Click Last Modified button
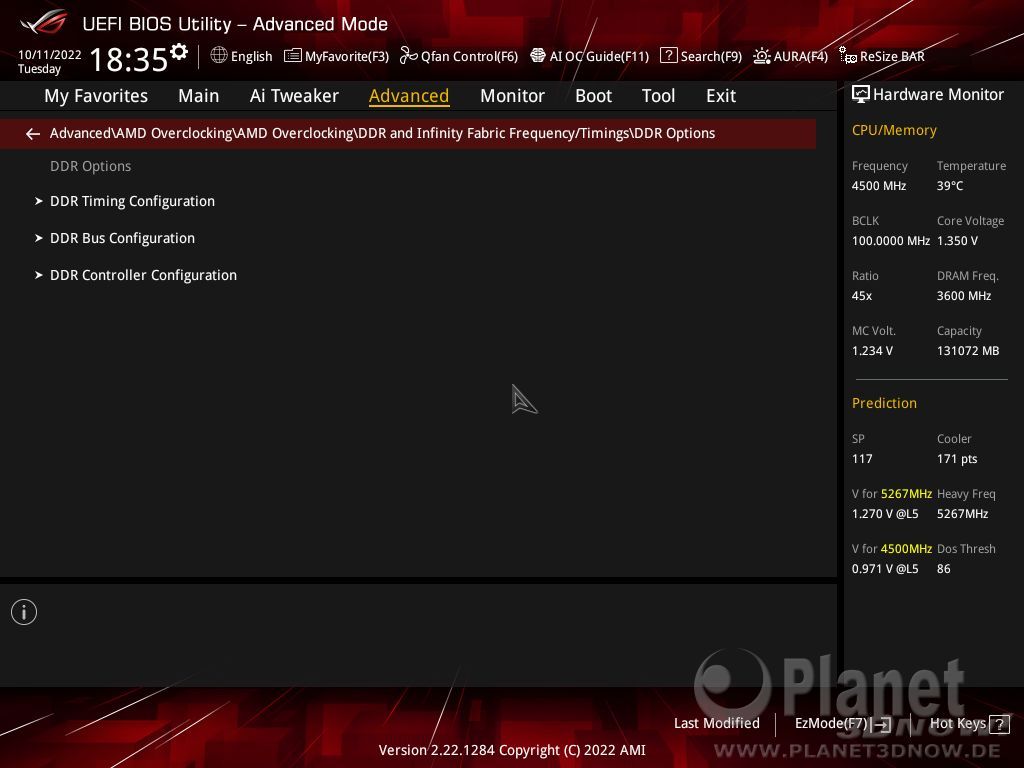This screenshot has height=768, width=1024. 716,724
